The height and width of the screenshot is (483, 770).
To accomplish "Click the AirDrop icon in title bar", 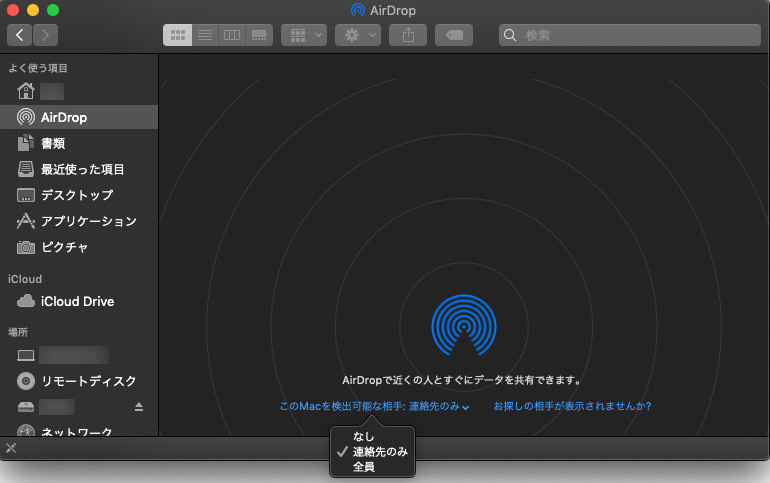I will (358, 10).
